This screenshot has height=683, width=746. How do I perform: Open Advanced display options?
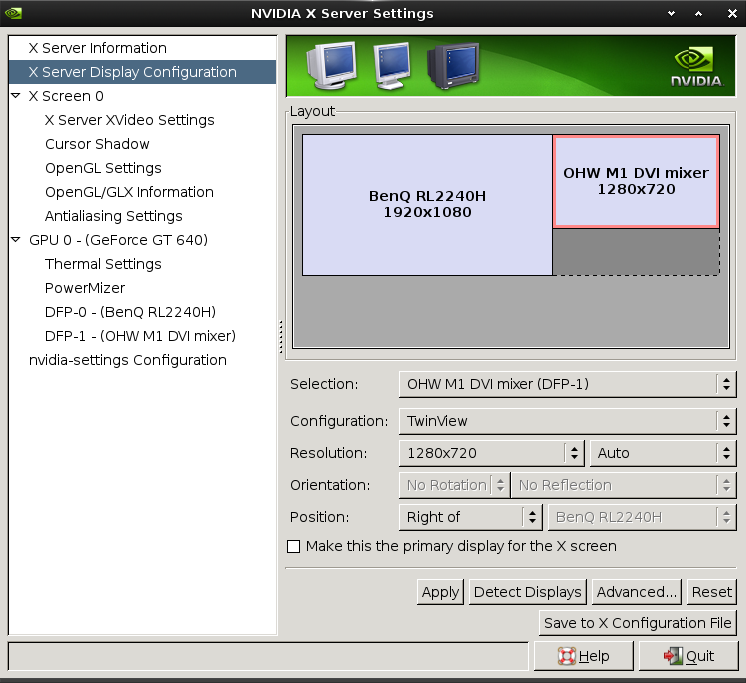[637, 592]
